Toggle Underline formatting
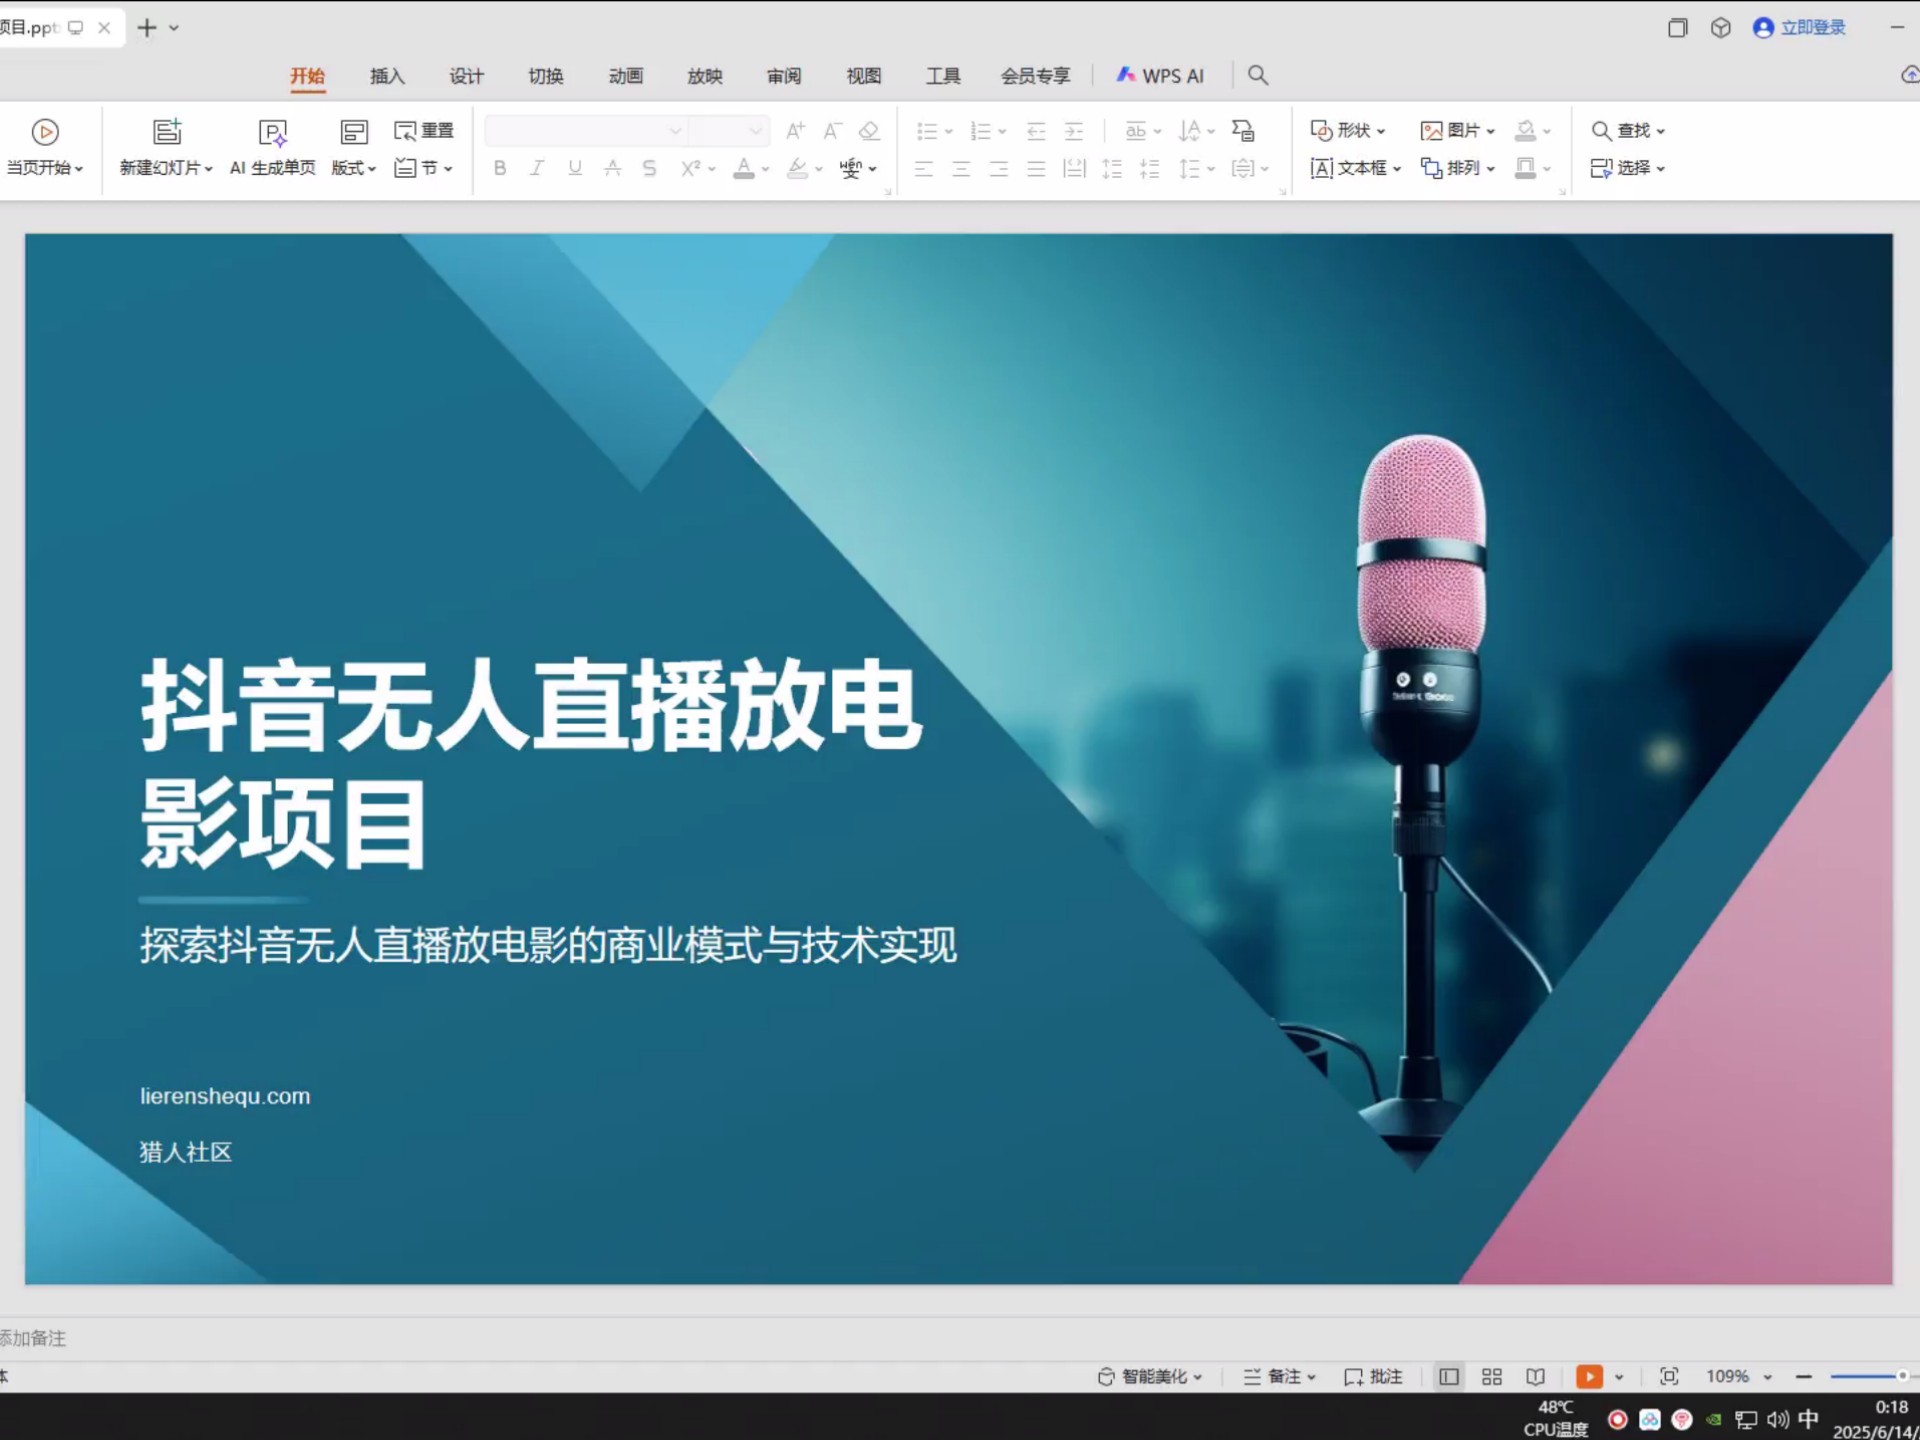Image resolution: width=1920 pixels, height=1440 pixels. 575,168
